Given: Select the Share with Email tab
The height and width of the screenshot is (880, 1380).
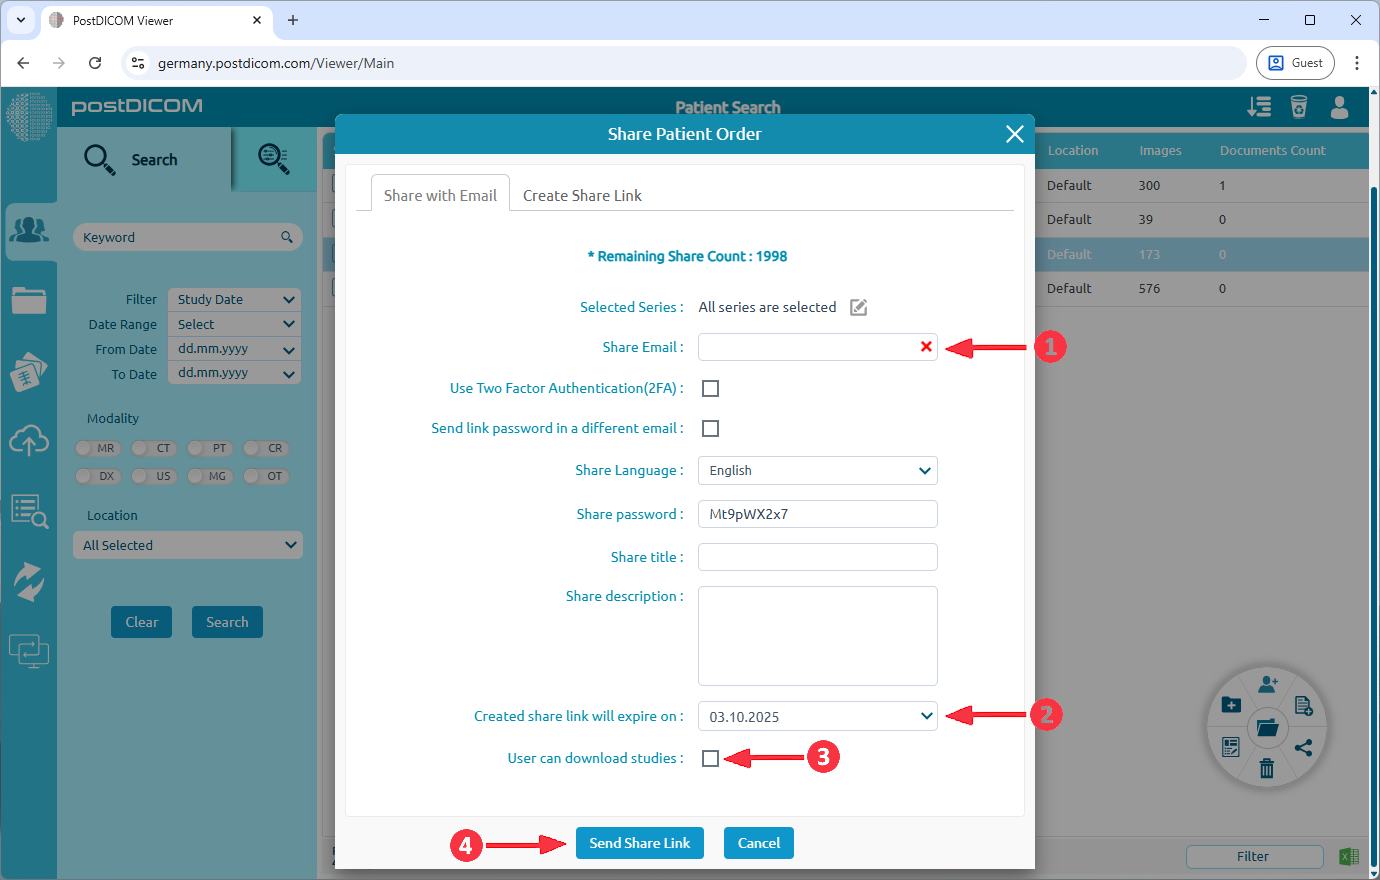Looking at the screenshot, I should point(440,195).
